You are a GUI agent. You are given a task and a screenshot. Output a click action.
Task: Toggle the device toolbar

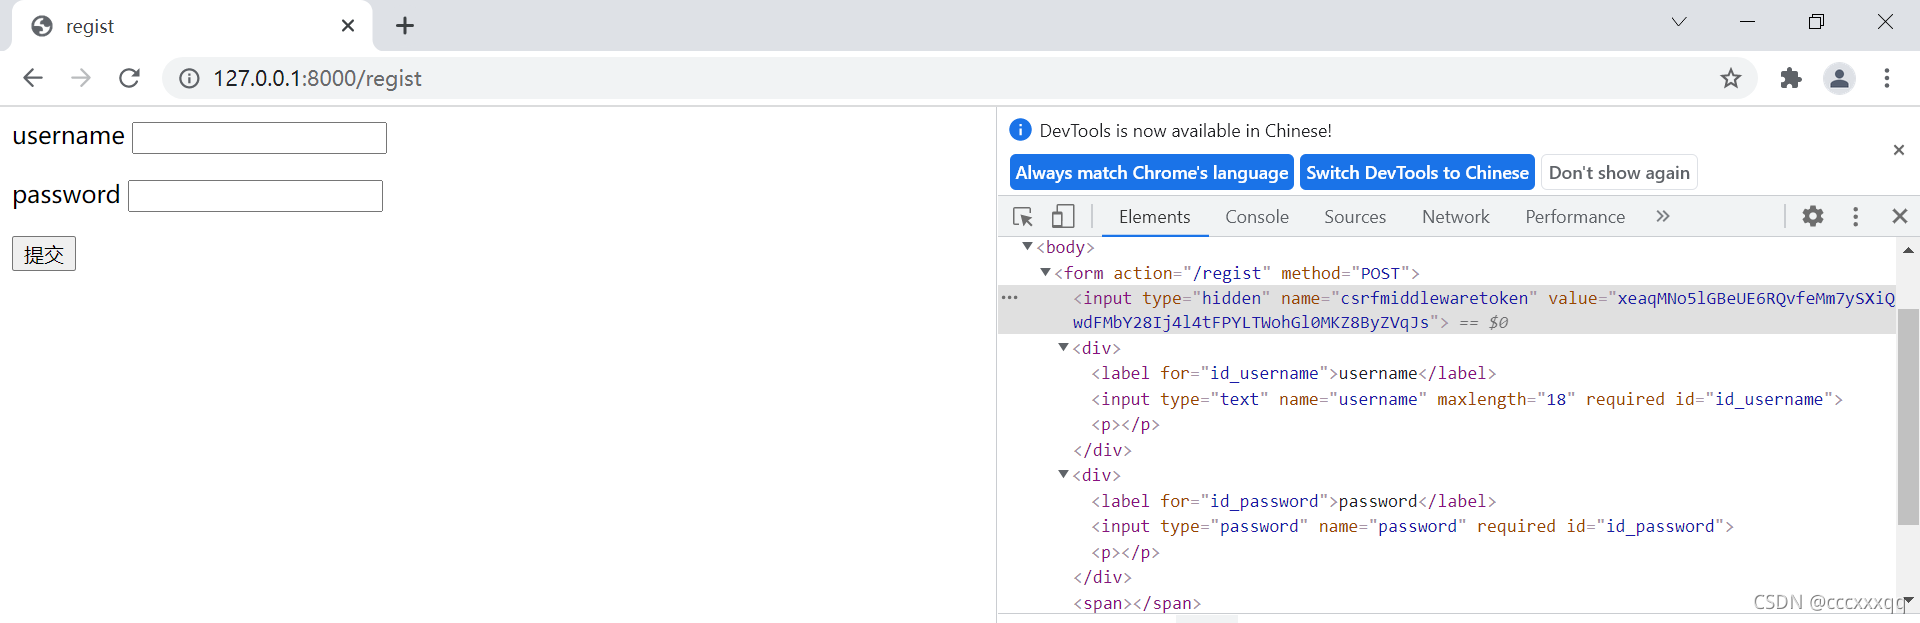coord(1063,217)
